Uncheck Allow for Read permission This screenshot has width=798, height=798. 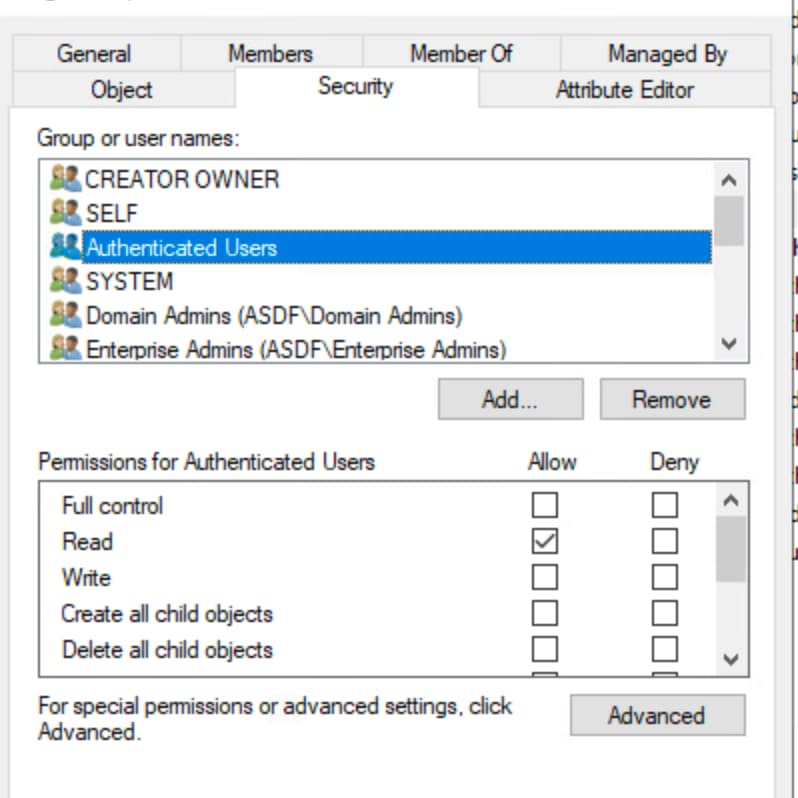pos(545,541)
